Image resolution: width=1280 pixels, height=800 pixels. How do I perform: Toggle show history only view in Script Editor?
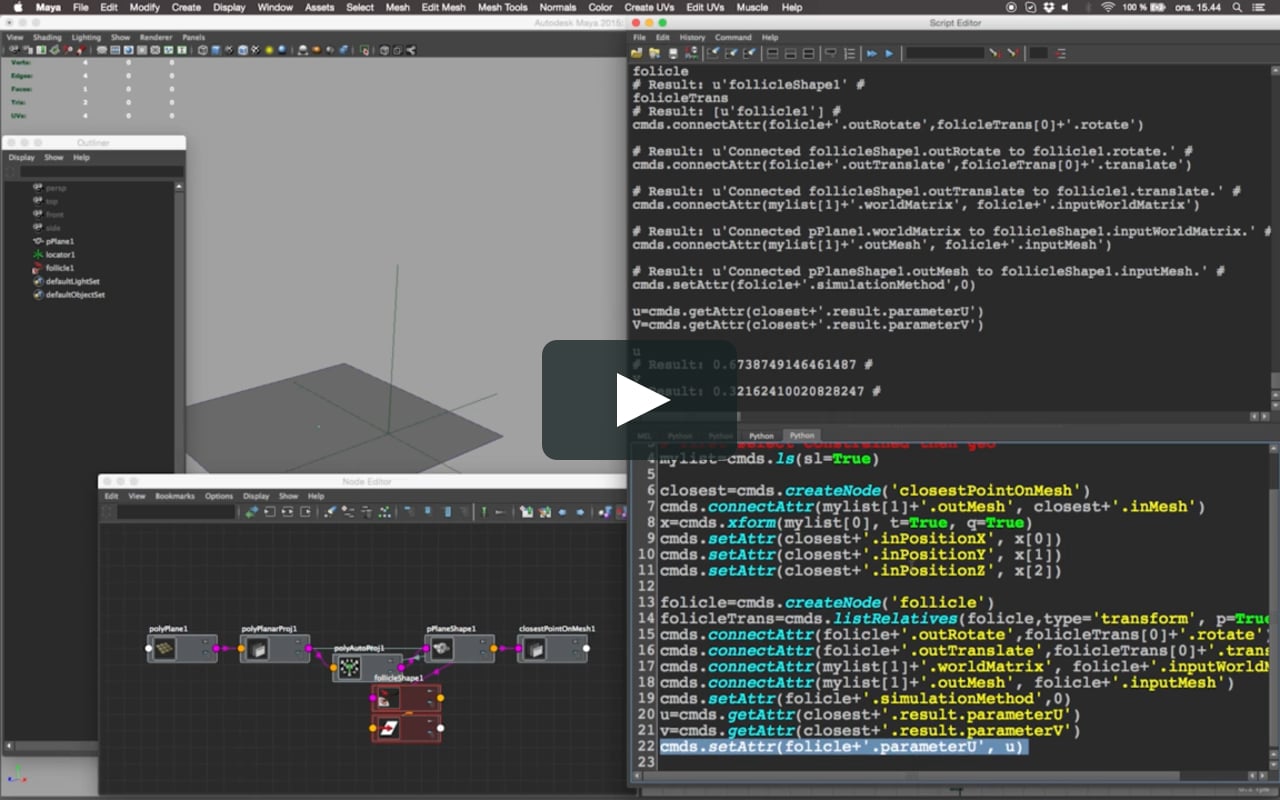[772, 53]
